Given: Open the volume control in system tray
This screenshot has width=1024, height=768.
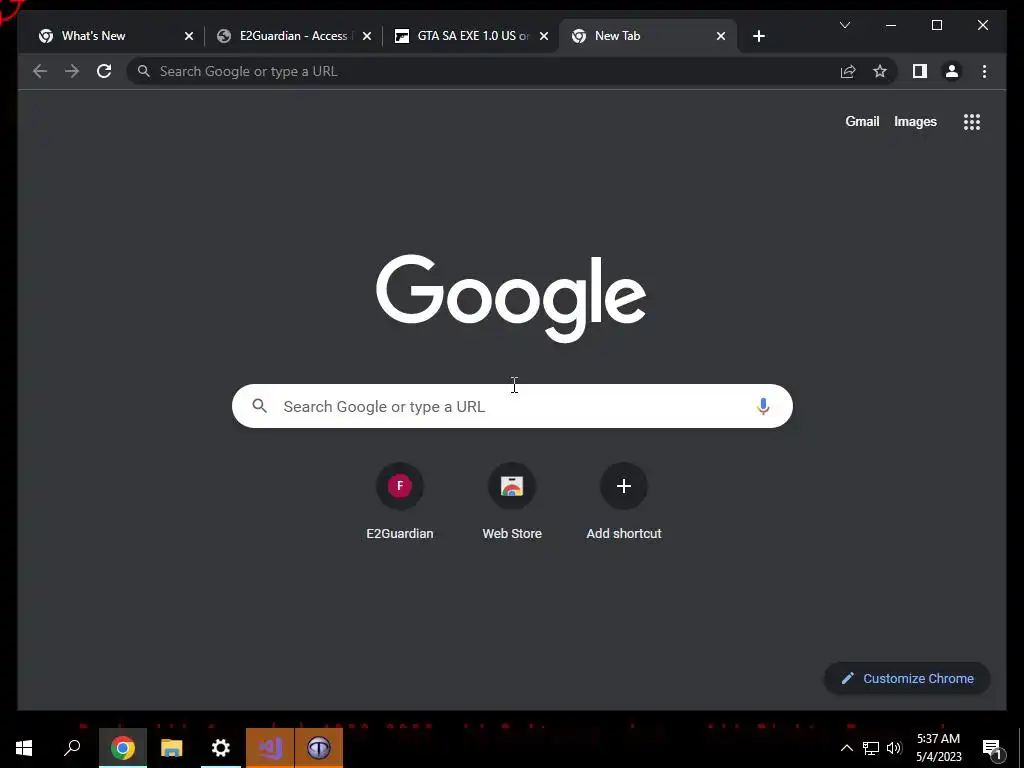Looking at the screenshot, I should point(894,748).
